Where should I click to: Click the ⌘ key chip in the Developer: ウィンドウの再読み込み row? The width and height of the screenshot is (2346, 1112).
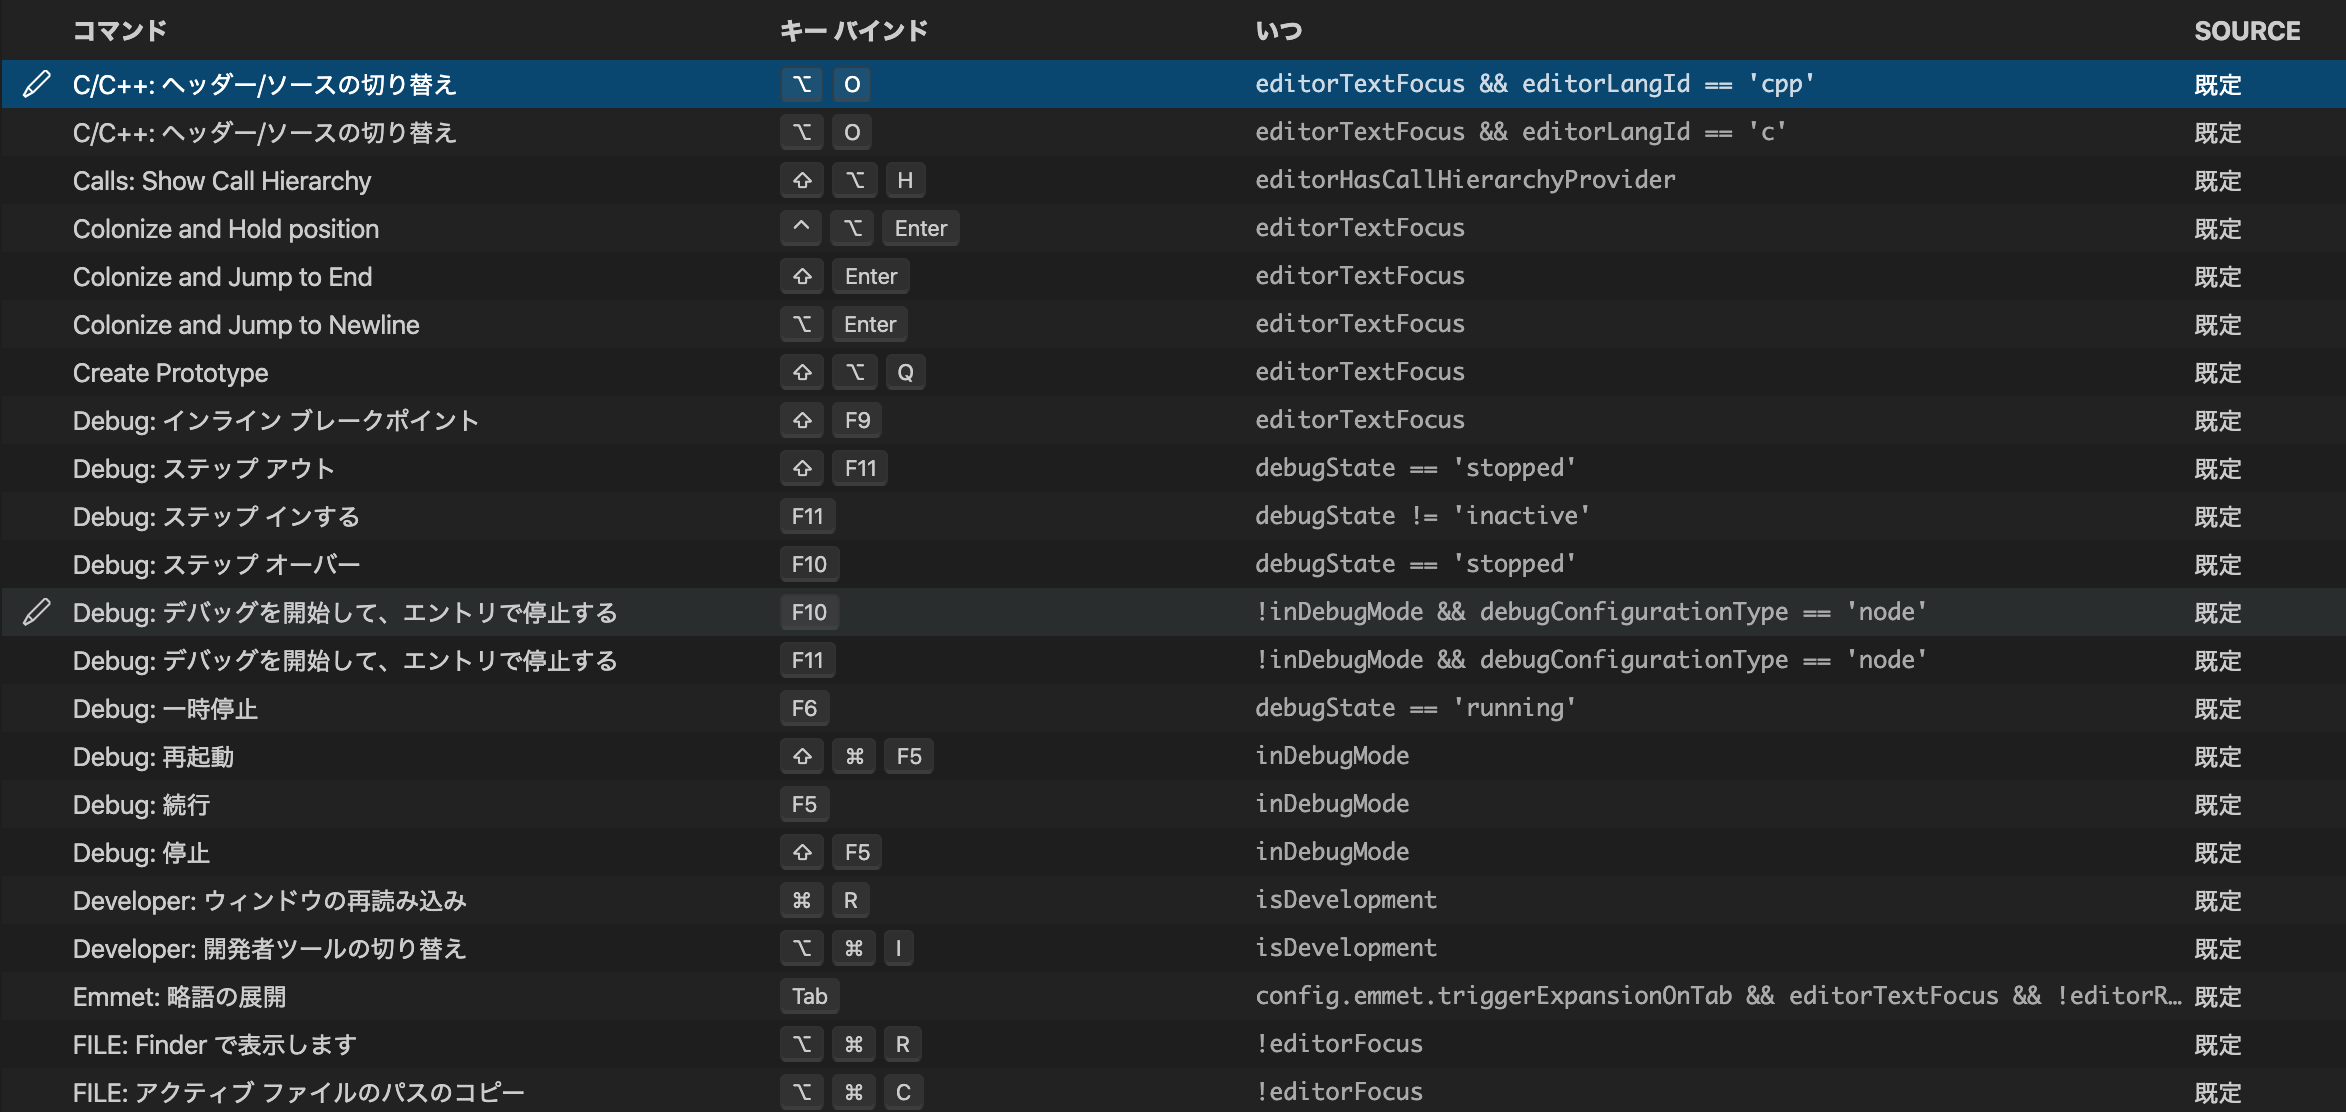click(x=801, y=900)
